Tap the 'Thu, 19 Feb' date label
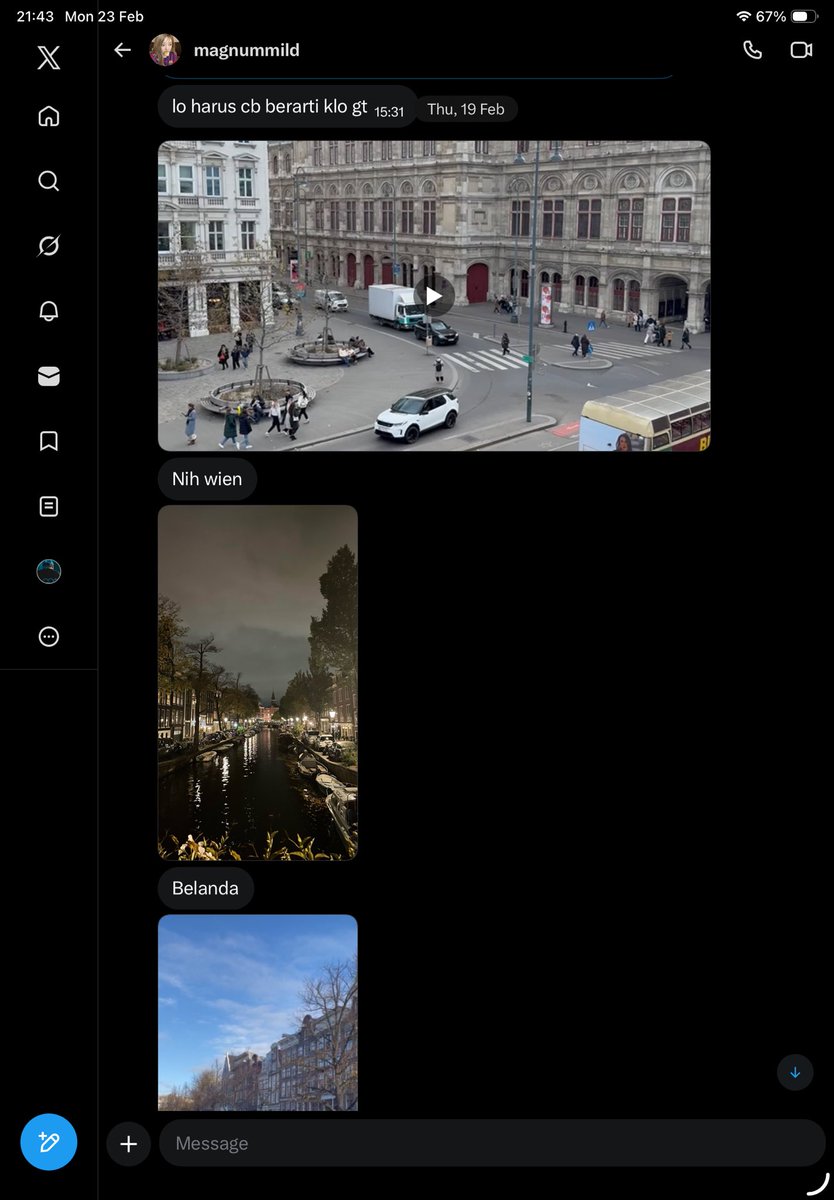Screen dimensions: 834x1200 pyautogui.click(x=466, y=110)
